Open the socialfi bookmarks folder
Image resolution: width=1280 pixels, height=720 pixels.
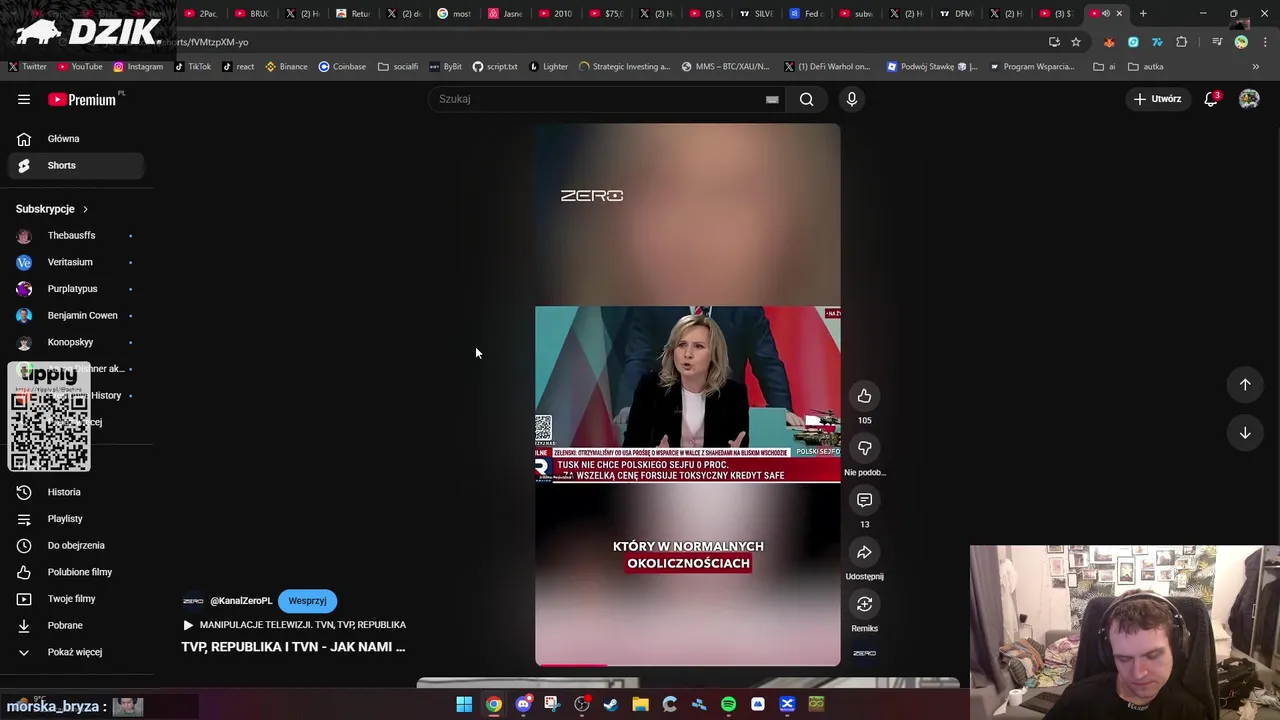[x=398, y=67]
